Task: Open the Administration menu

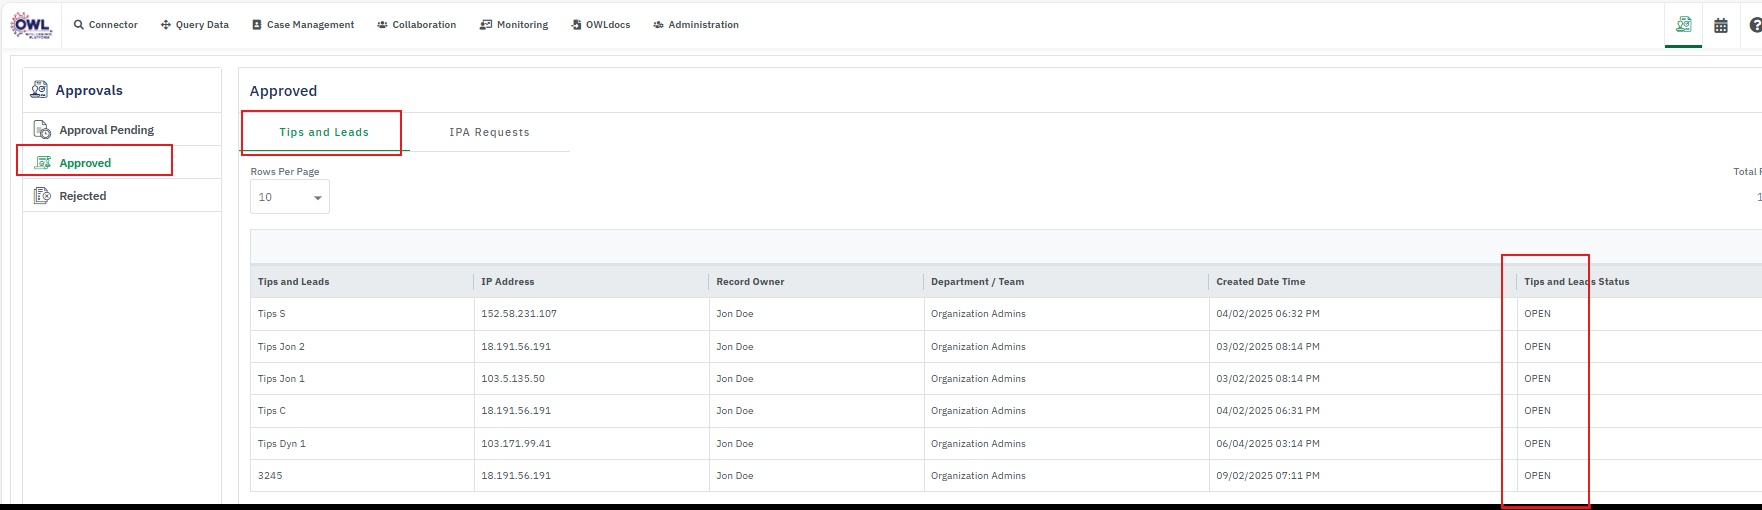Action: point(696,25)
